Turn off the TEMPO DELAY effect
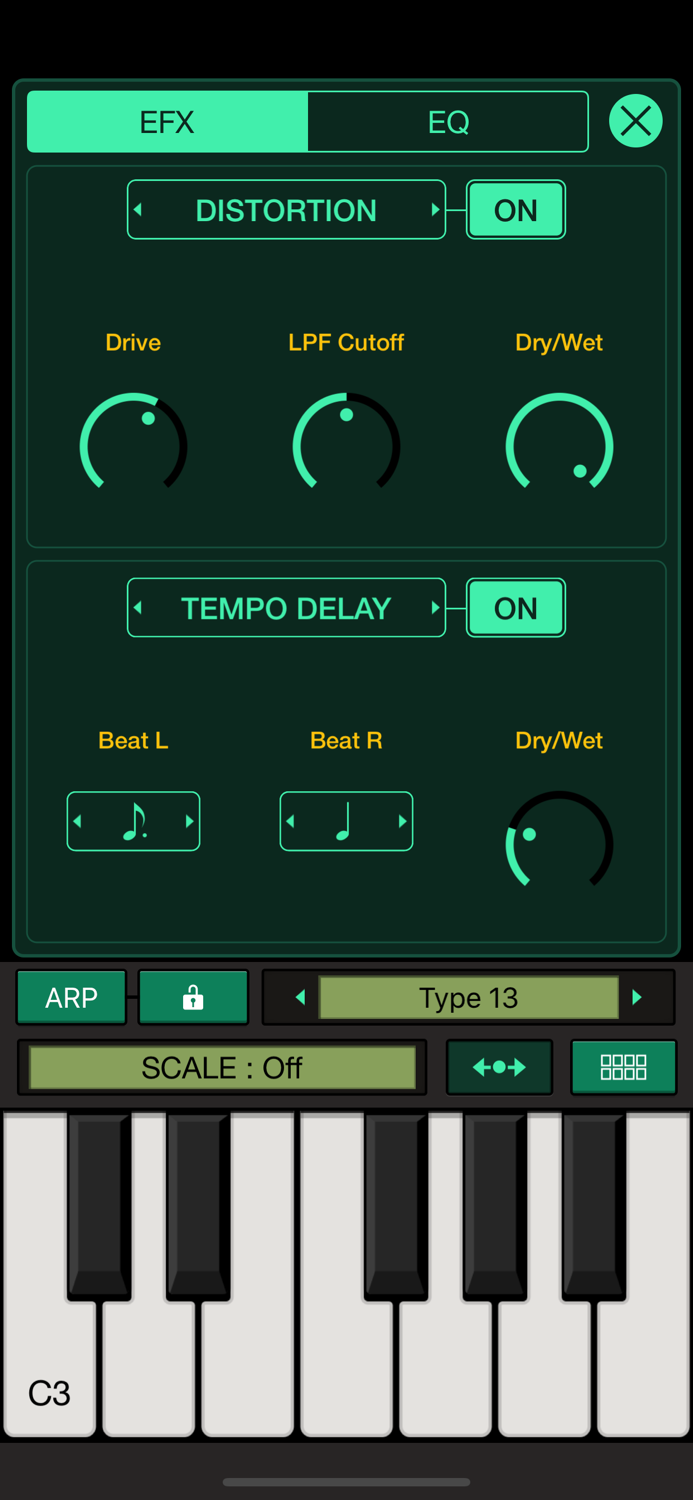The width and height of the screenshot is (693, 1500). pos(516,608)
